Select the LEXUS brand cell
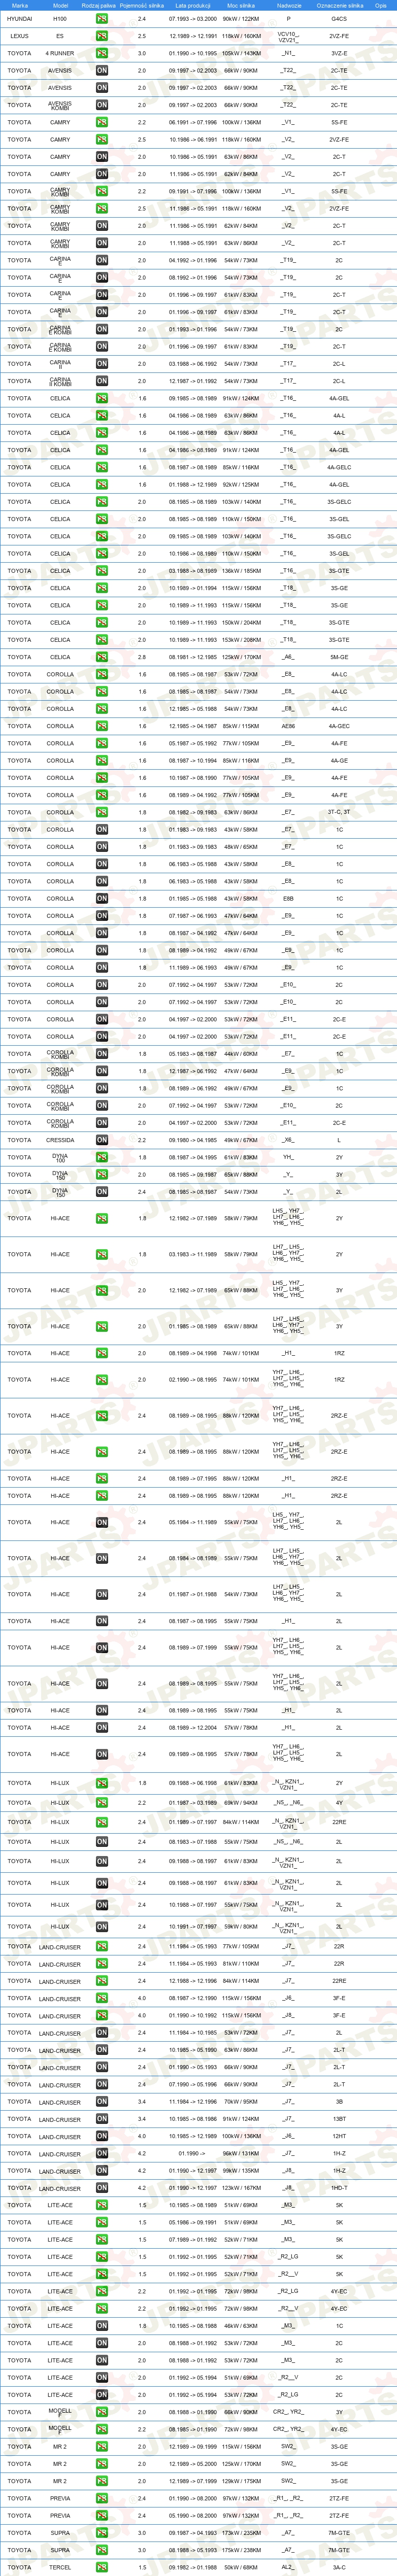397x2576 pixels. pyautogui.click(x=20, y=36)
